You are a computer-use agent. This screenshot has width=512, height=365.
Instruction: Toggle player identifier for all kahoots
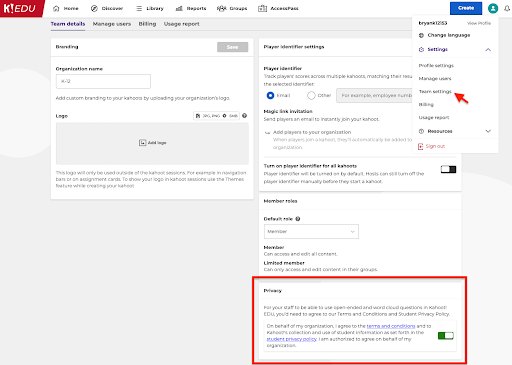click(x=448, y=169)
